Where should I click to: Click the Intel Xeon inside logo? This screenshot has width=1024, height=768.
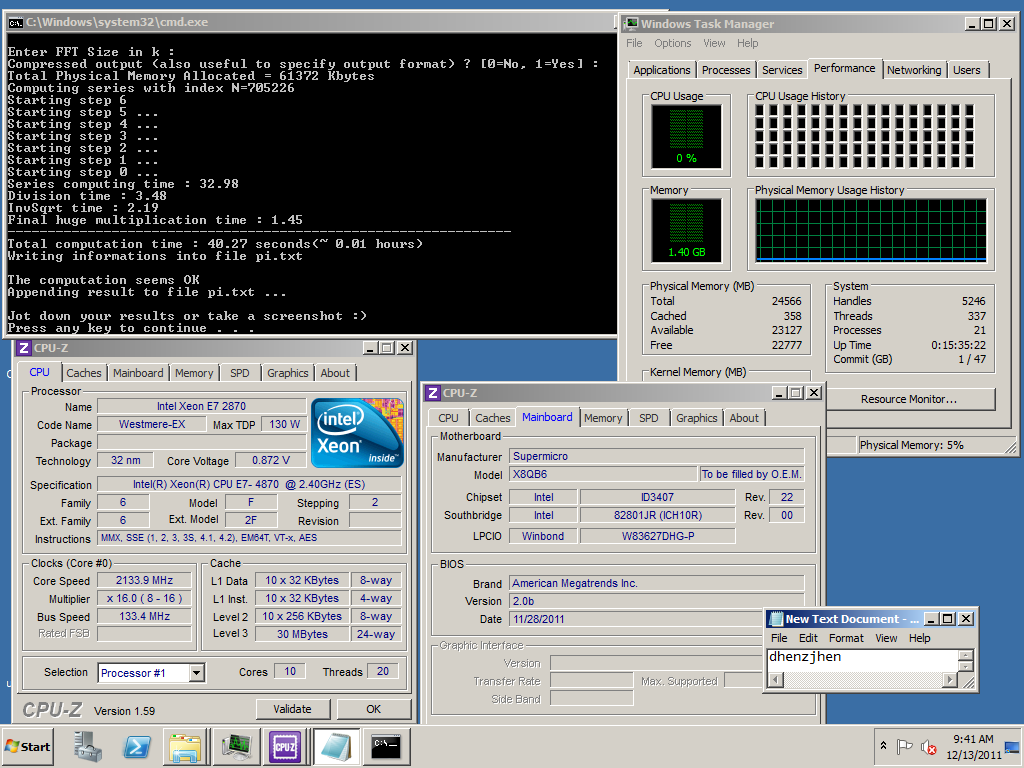pos(357,432)
